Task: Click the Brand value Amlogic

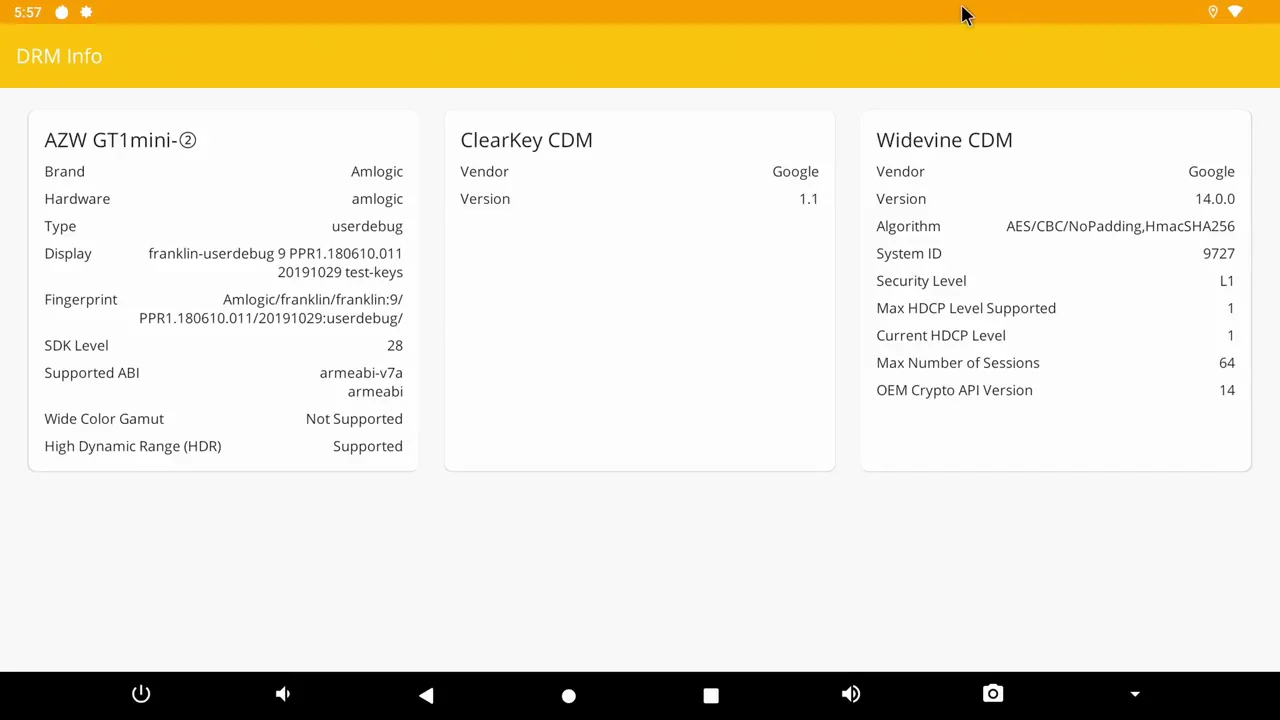Action: tap(377, 172)
